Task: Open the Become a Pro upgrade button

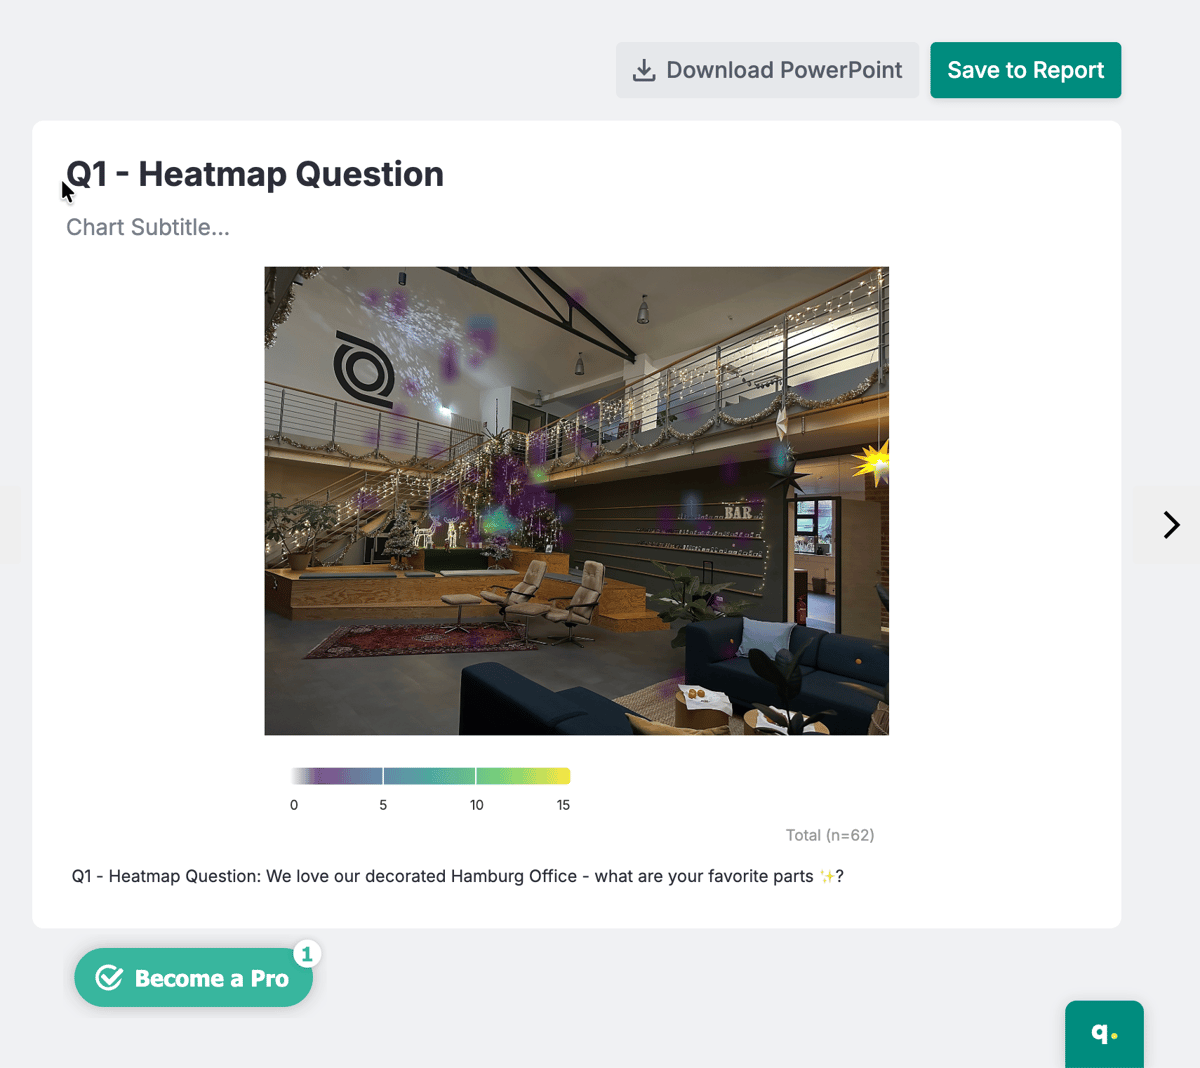Action: [193, 978]
